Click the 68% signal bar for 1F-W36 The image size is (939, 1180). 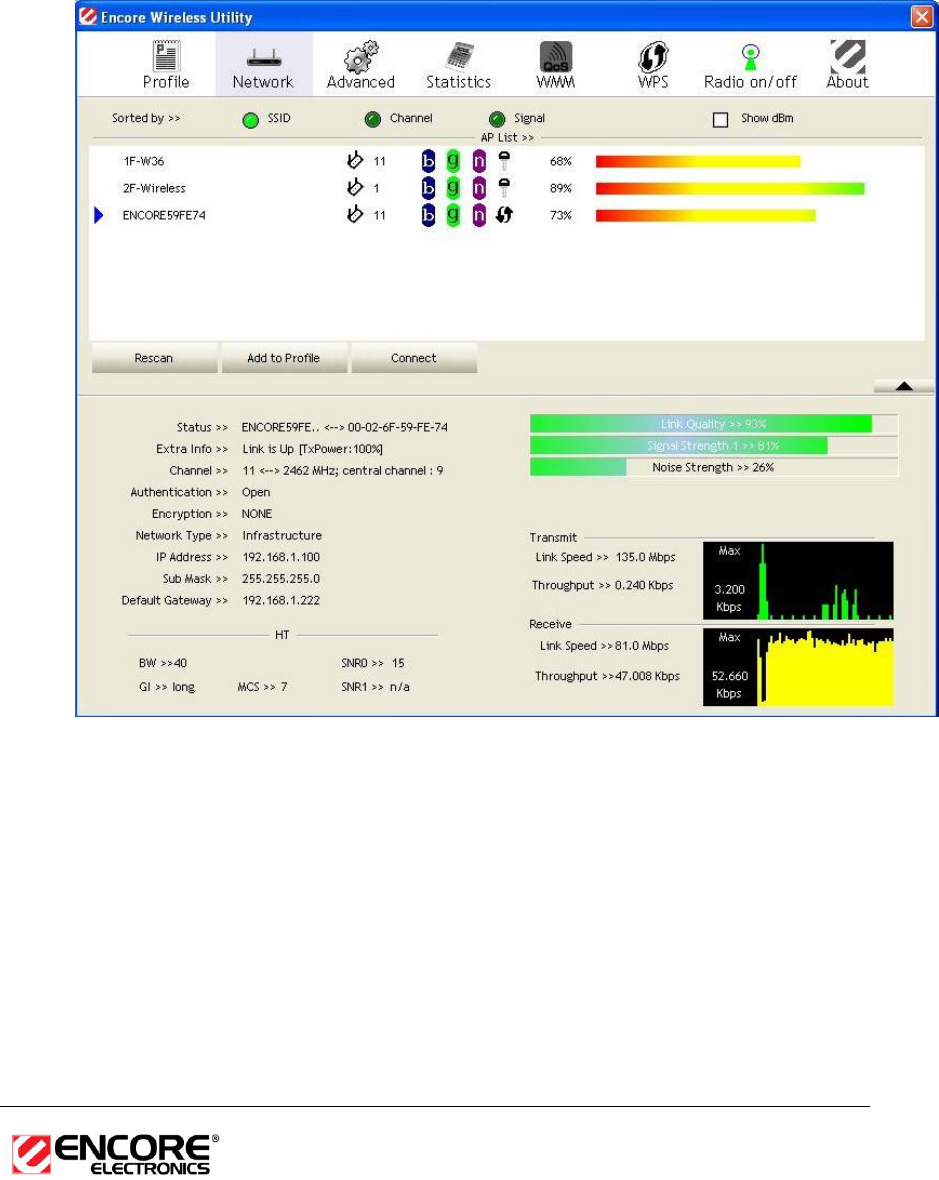click(697, 161)
